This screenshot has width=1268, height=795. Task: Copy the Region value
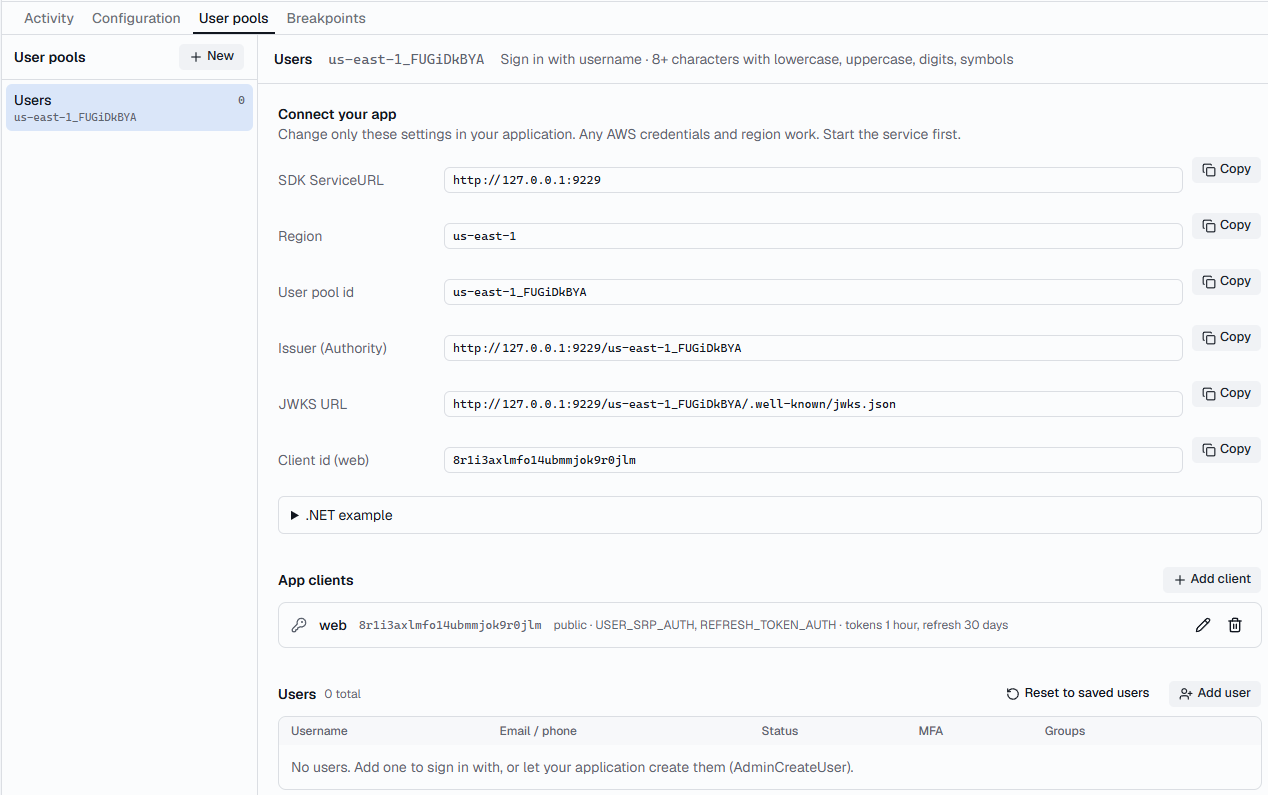pyautogui.click(x=1226, y=225)
